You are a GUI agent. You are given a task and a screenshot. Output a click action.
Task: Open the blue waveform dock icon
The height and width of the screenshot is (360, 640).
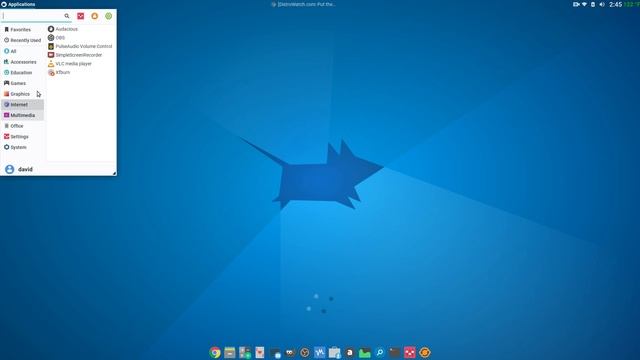[320, 352]
